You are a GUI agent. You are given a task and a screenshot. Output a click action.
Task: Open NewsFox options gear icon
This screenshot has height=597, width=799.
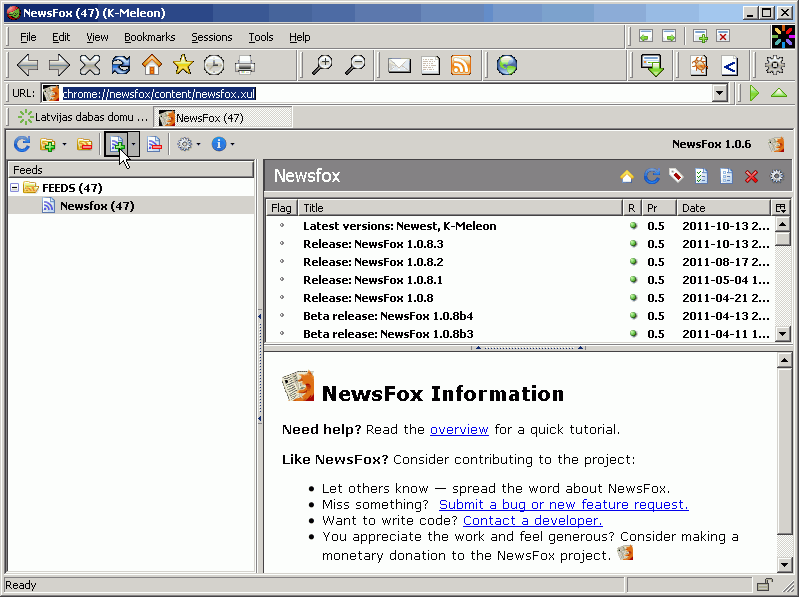click(x=184, y=145)
